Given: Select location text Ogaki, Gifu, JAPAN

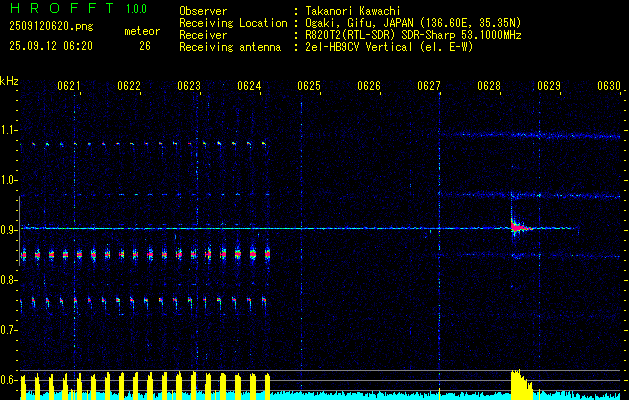Looking at the screenshot, I should click(x=358, y=23).
